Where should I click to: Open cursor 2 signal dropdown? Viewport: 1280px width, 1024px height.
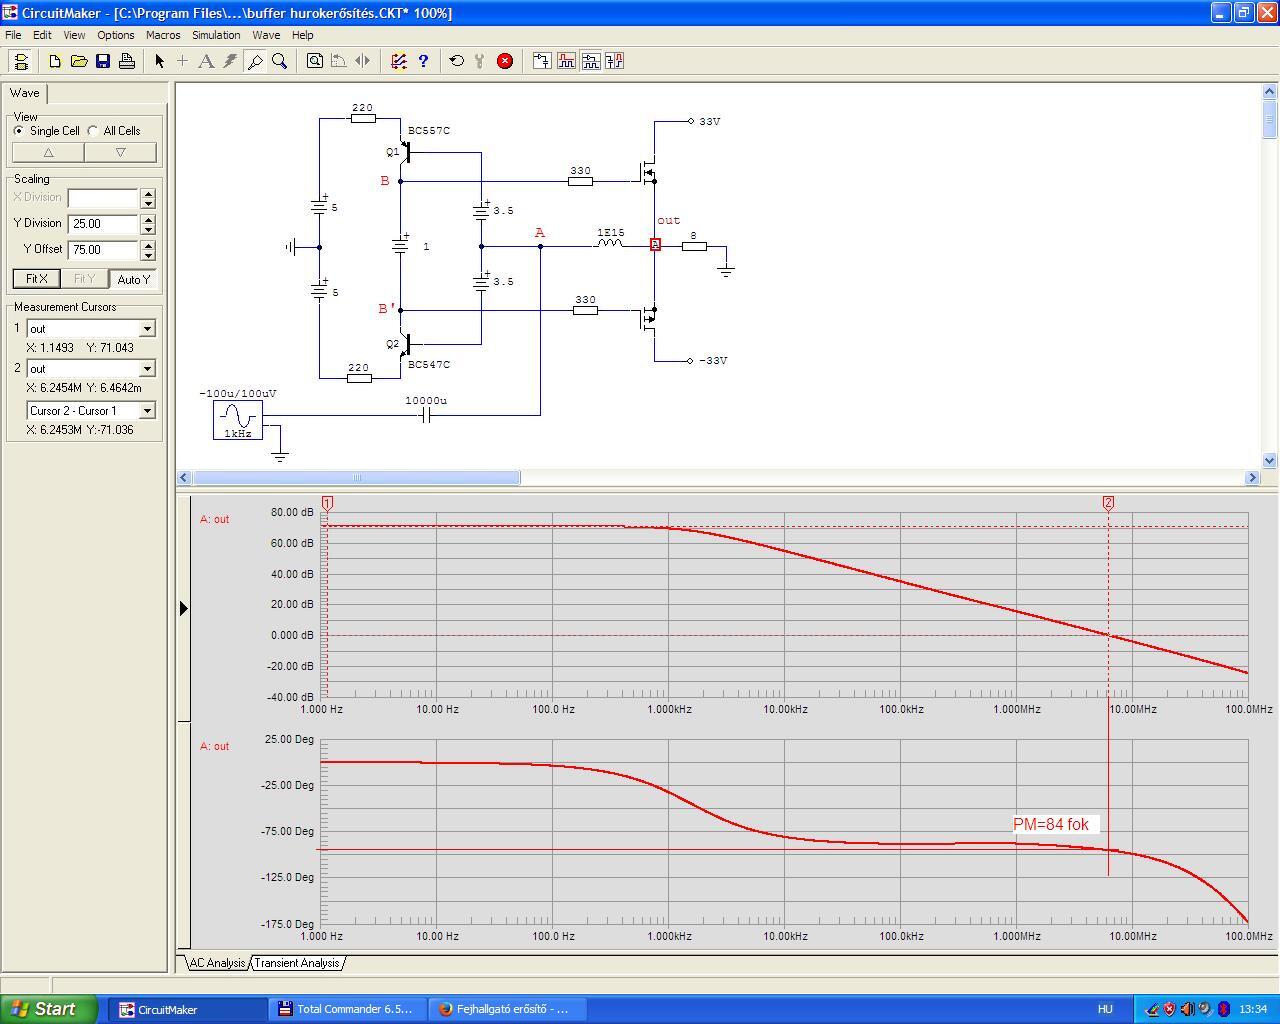pyautogui.click(x=147, y=369)
